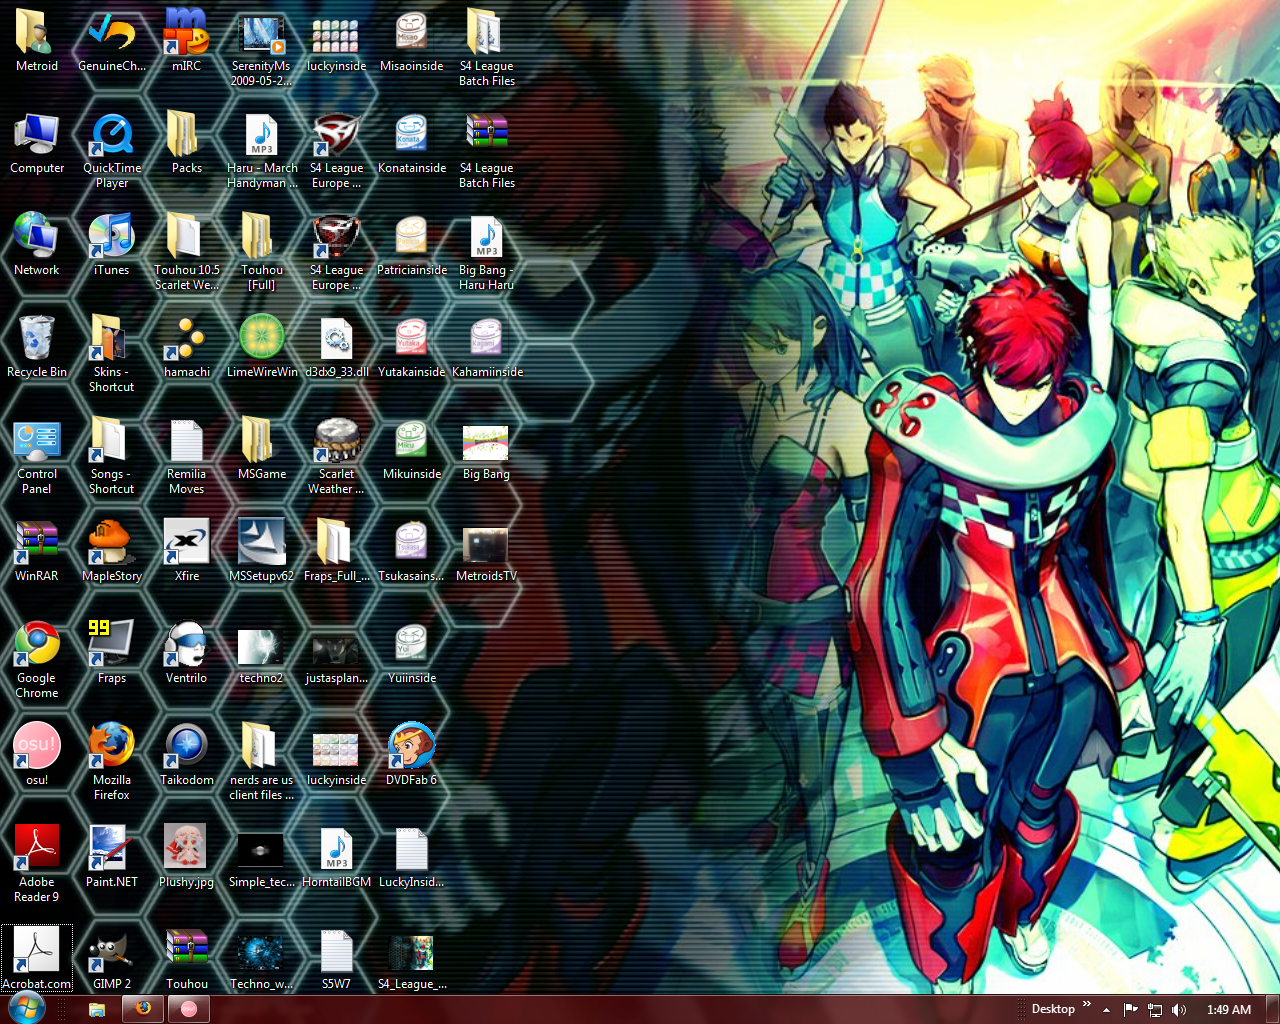Open the Touhou [Full] folder

point(262,252)
